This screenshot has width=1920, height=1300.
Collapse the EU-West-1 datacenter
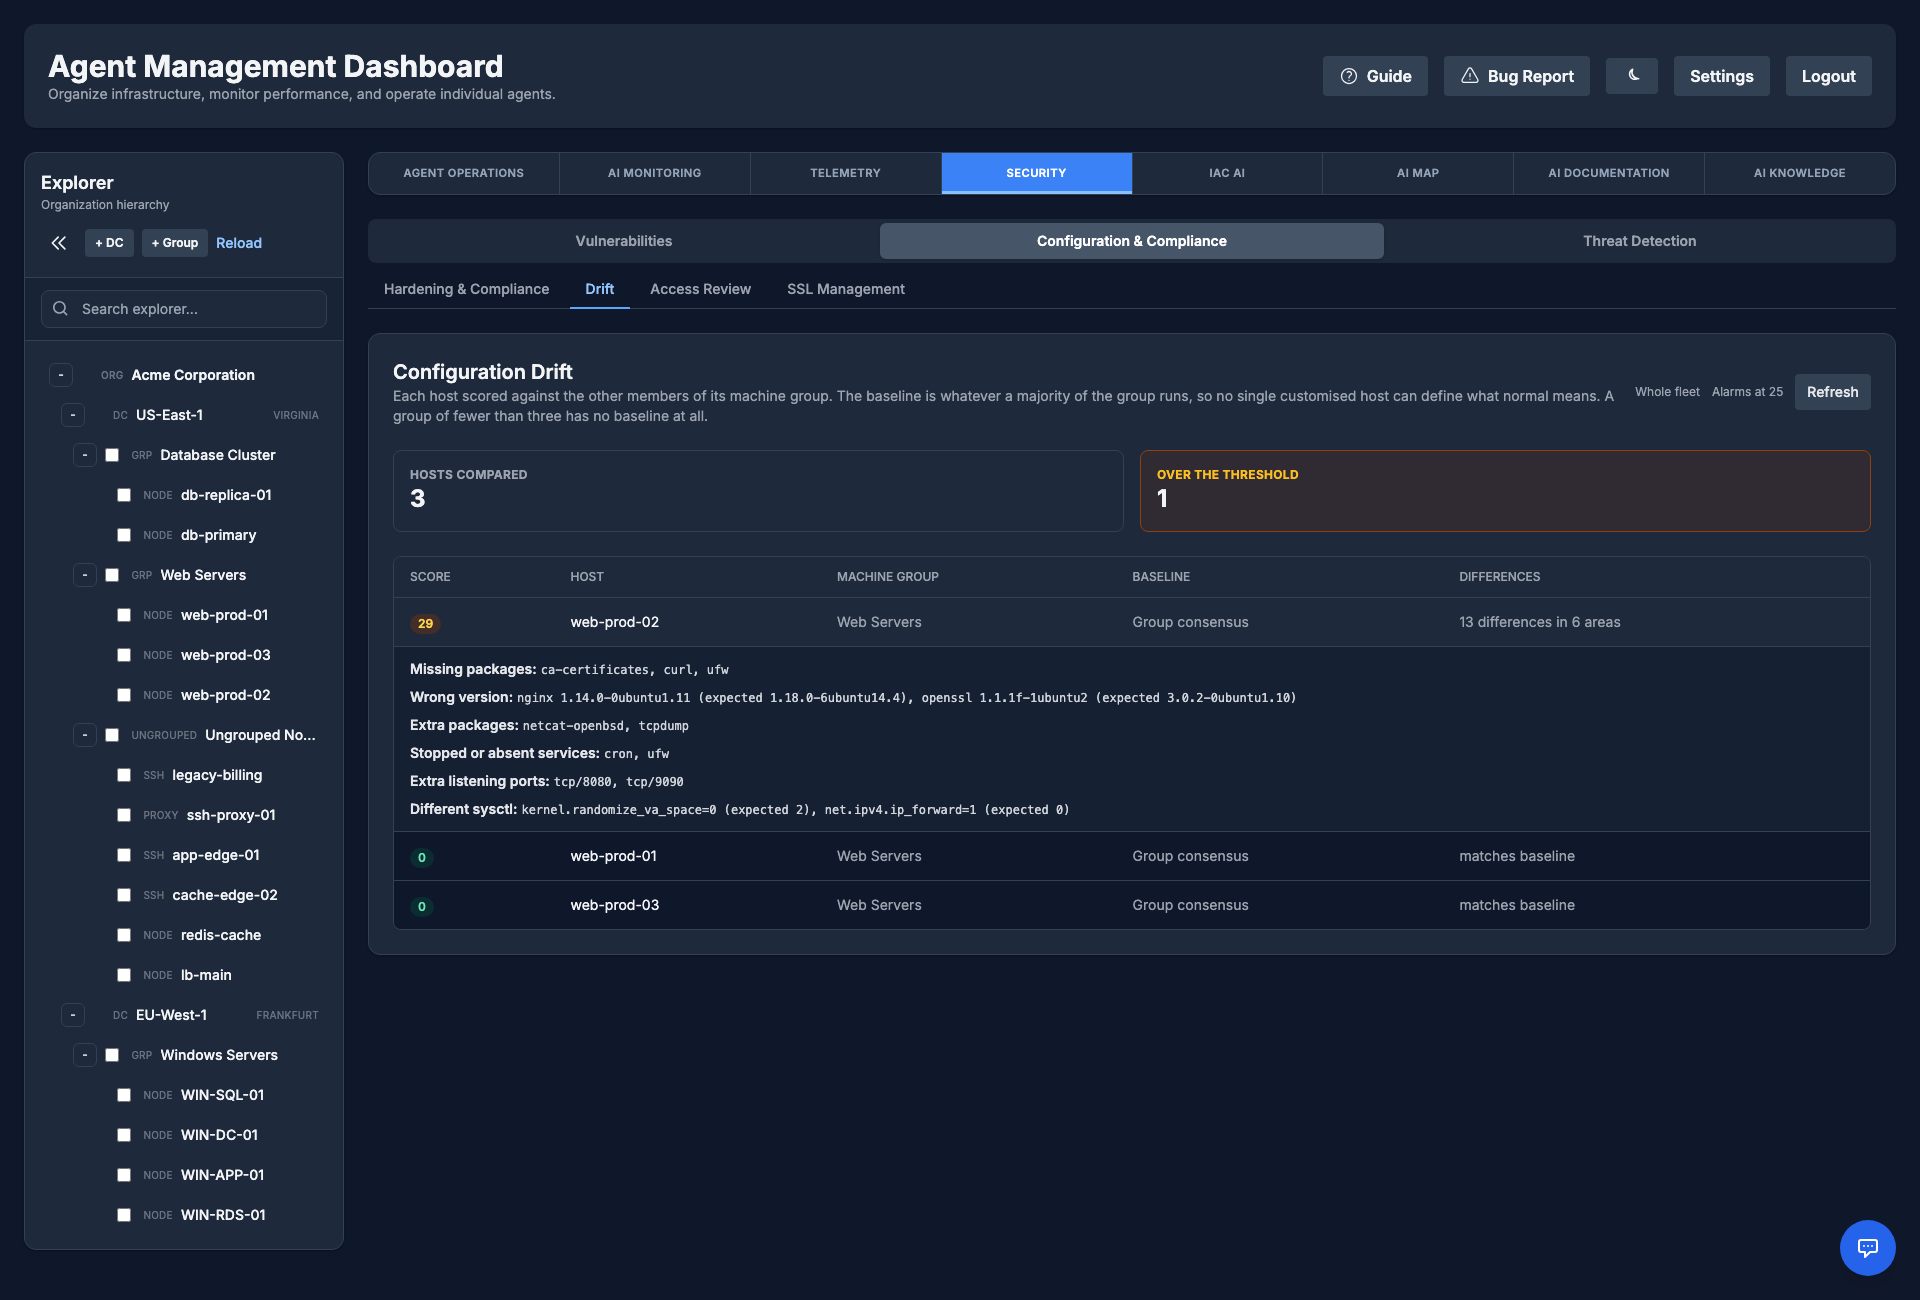pyautogui.click(x=73, y=1015)
